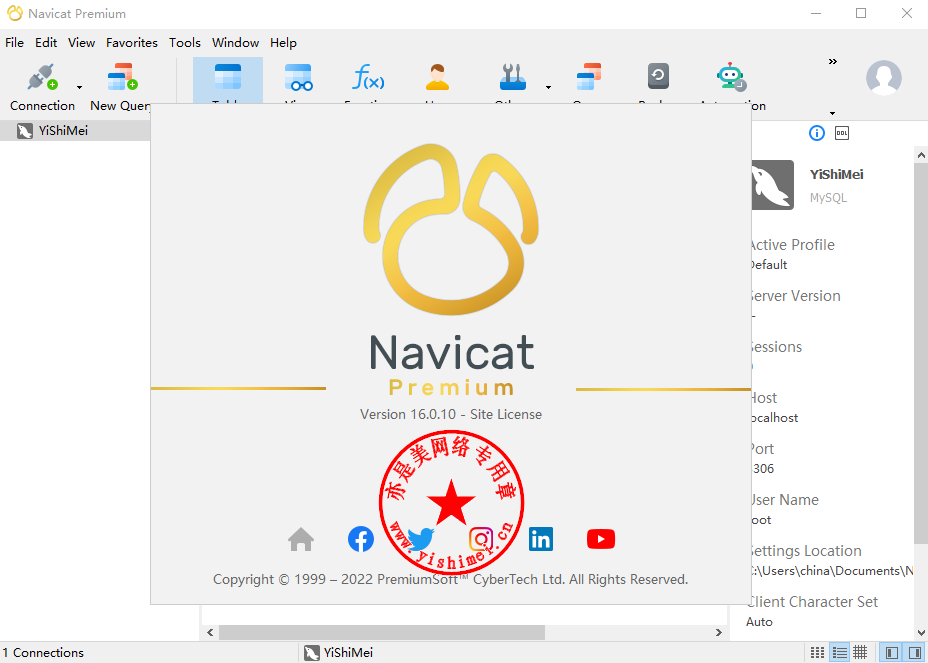Click the 1 Connections status text
The image size is (928, 663).
click(43, 652)
